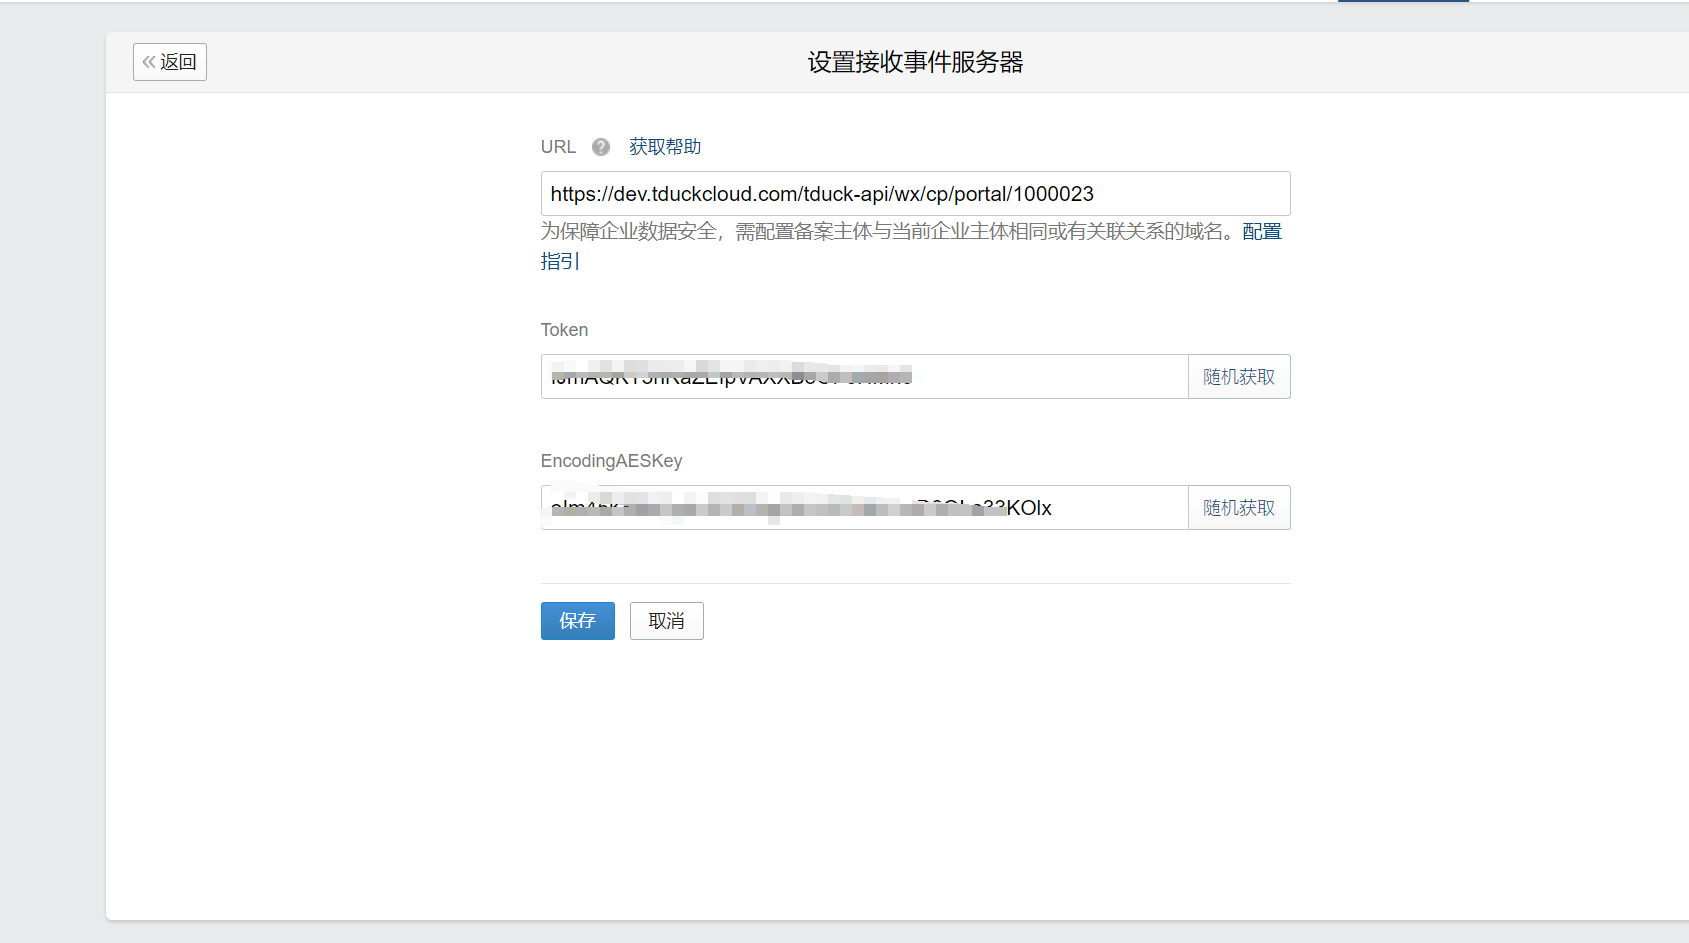Image resolution: width=1689 pixels, height=943 pixels.
Task: Click the 设置接收事件服务器 page title
Action: pos(915,62)
